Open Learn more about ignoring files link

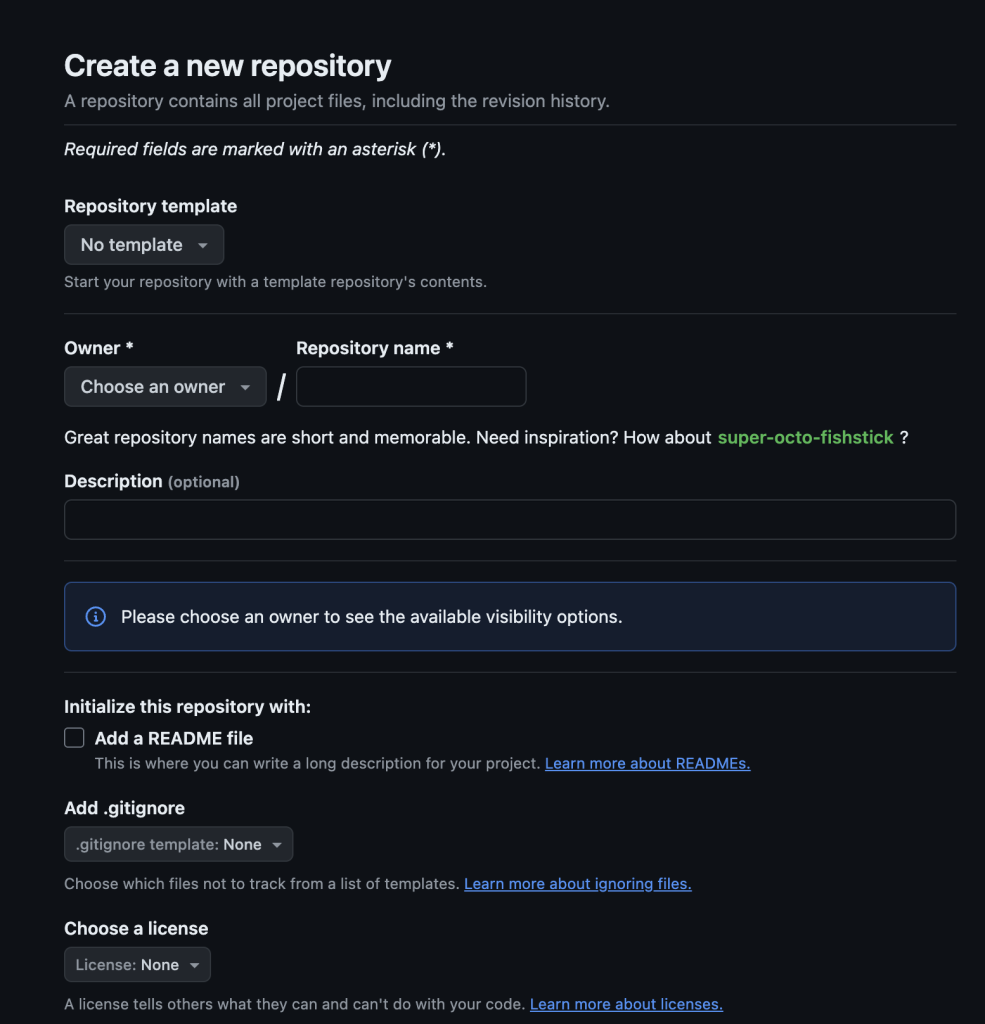[x=577, y=884]
